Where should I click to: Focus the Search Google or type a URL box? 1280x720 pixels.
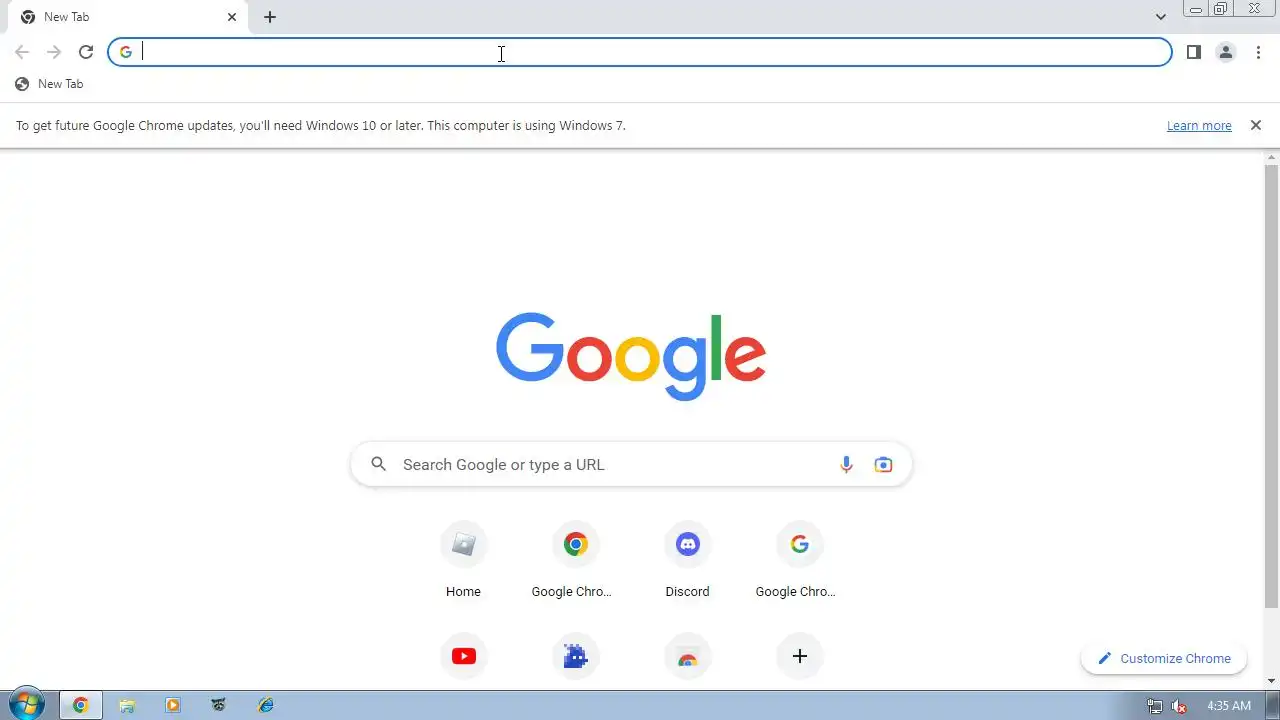pyautogui.click(x=631, y=464)
